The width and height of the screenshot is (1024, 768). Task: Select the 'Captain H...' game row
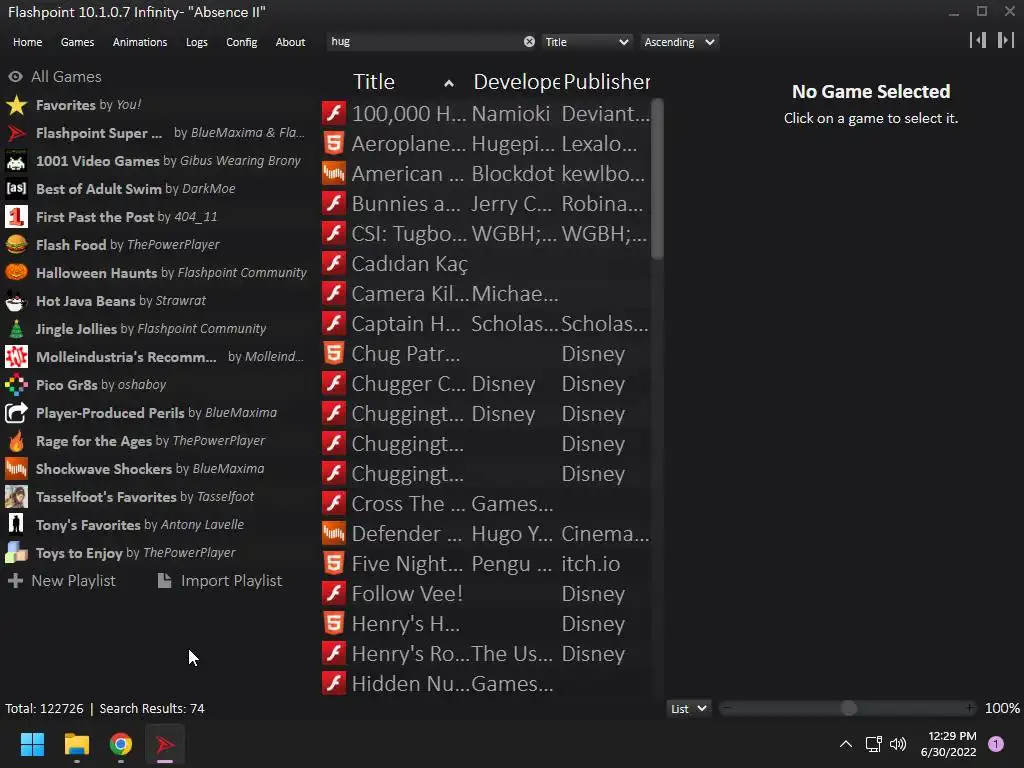click(486, 323)
